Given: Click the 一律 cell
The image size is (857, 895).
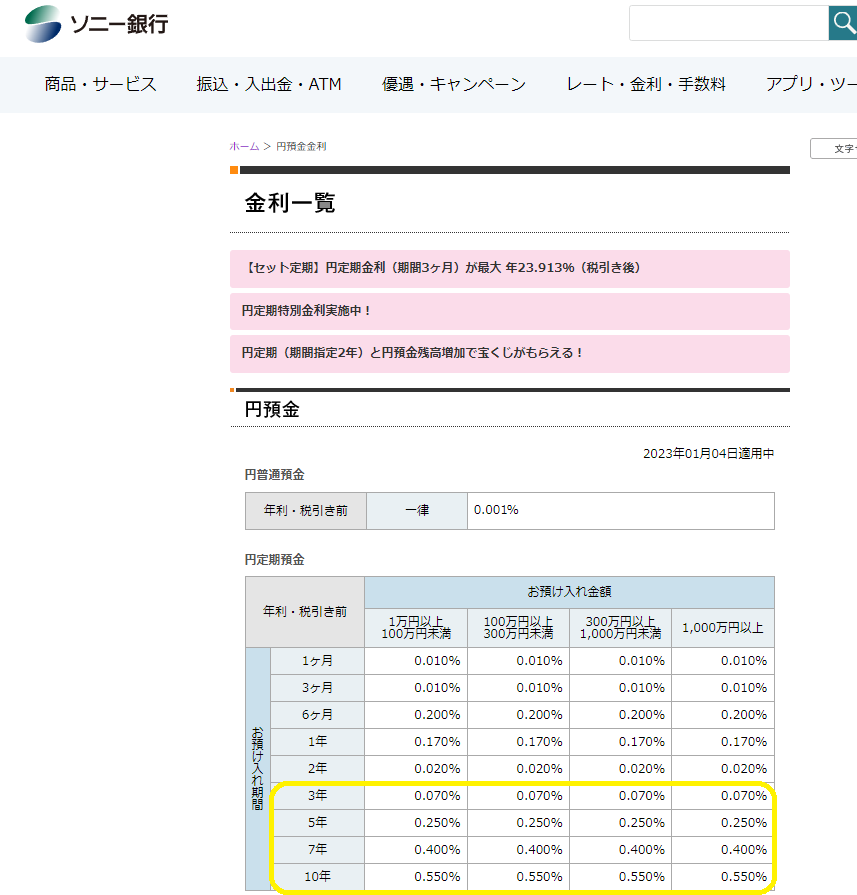Looking at the screenshot, I should (417, 511).
